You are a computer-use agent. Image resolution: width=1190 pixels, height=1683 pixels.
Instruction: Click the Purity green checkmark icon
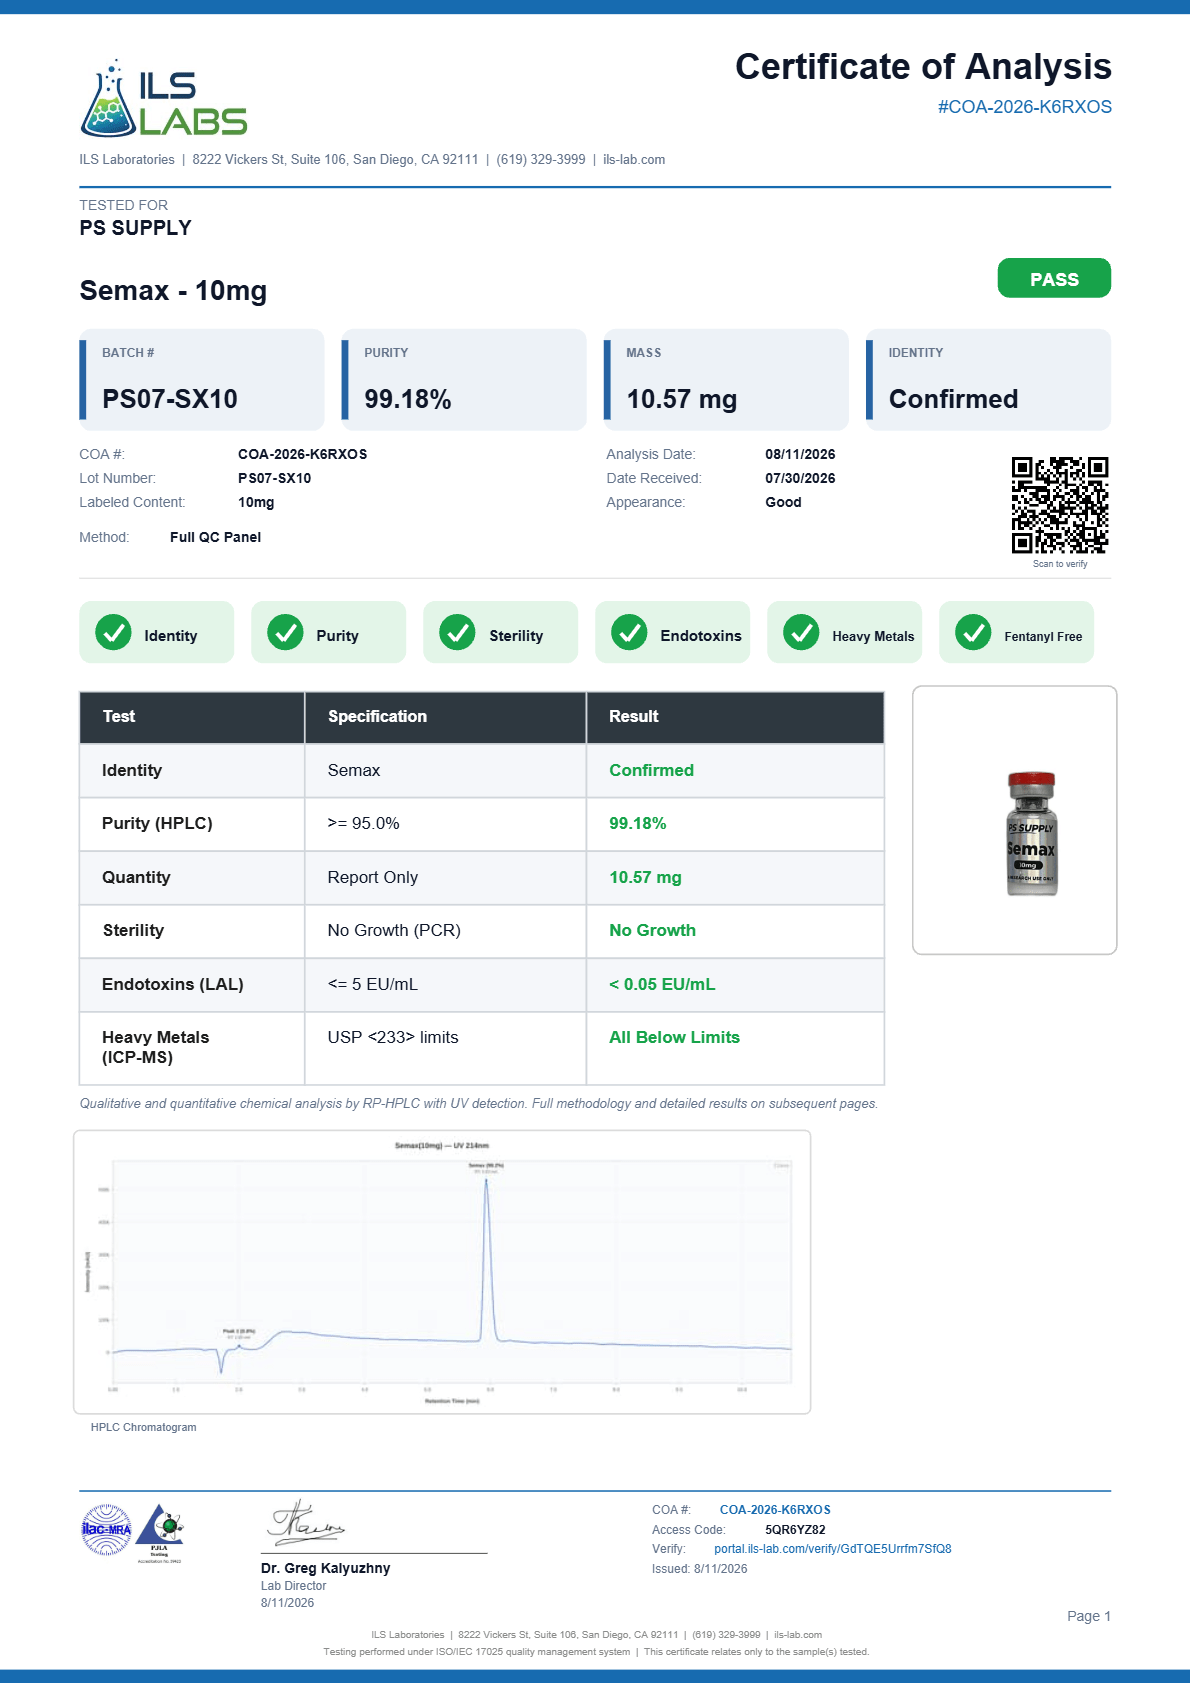[285, 632]
